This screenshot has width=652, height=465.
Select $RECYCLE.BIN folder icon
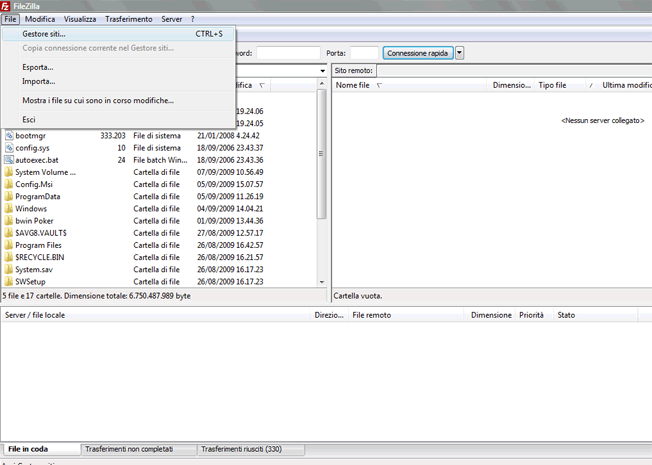(9, 257)
